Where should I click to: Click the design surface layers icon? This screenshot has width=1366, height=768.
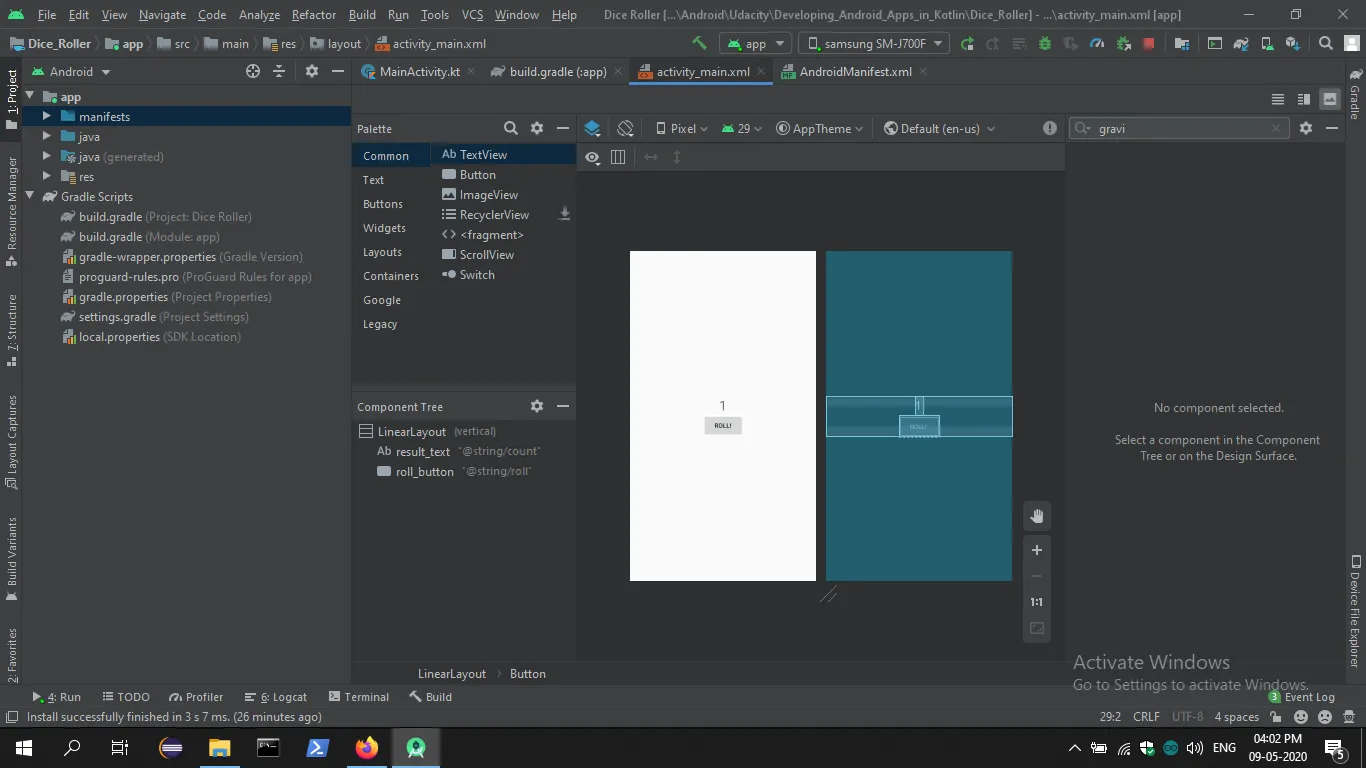coord(592,128)
